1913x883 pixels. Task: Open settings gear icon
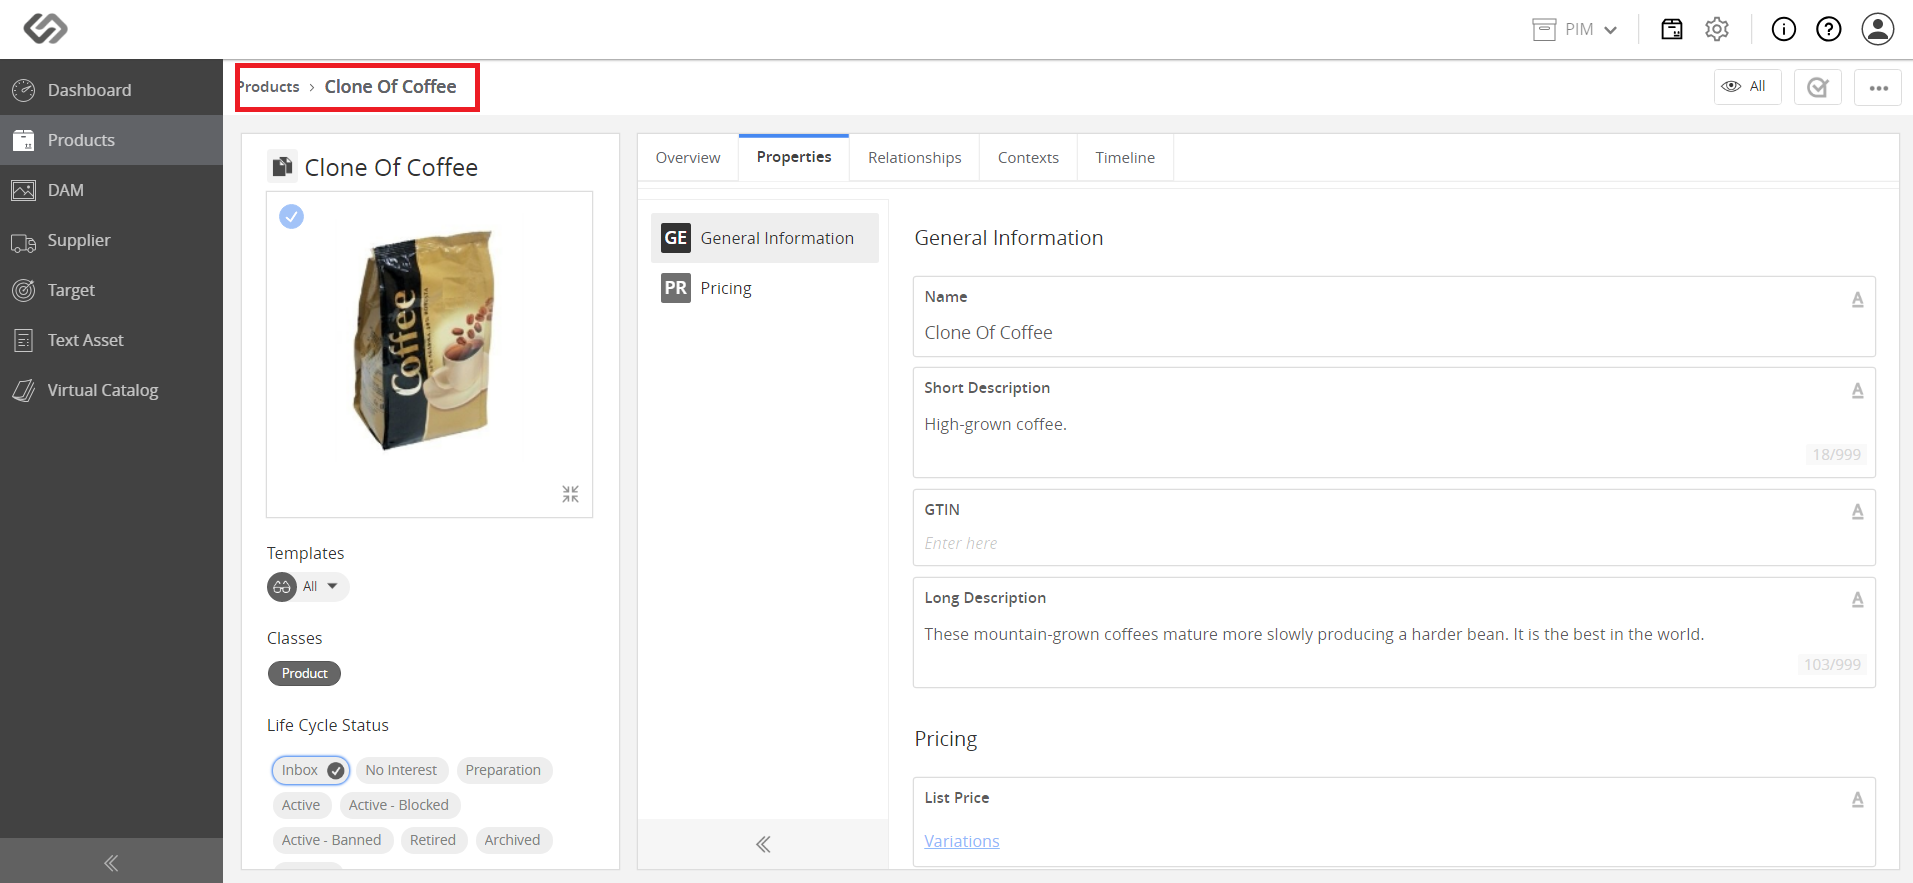click(x=1717, y=29)
